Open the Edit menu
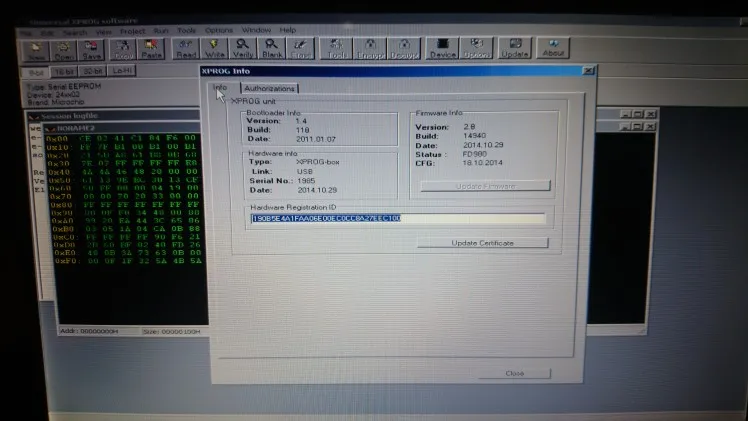Viewport: 748px width, 421px height. point(47,33)
